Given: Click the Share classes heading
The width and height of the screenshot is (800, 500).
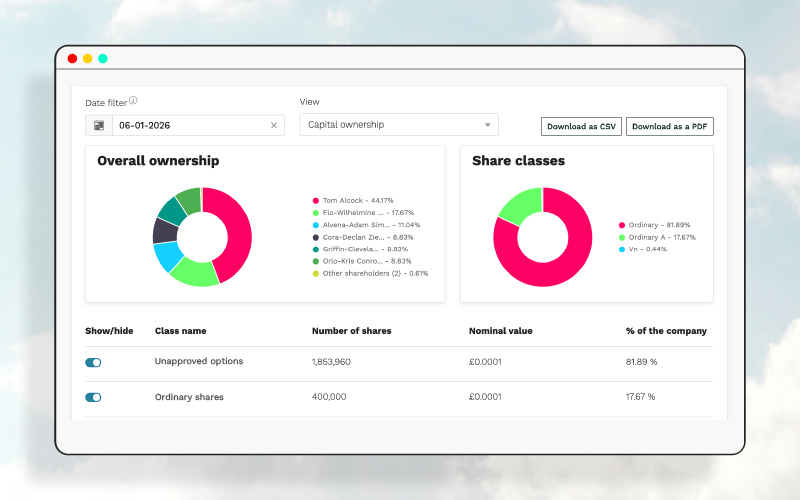Looking at the screenshot, I should click(518, 161).
